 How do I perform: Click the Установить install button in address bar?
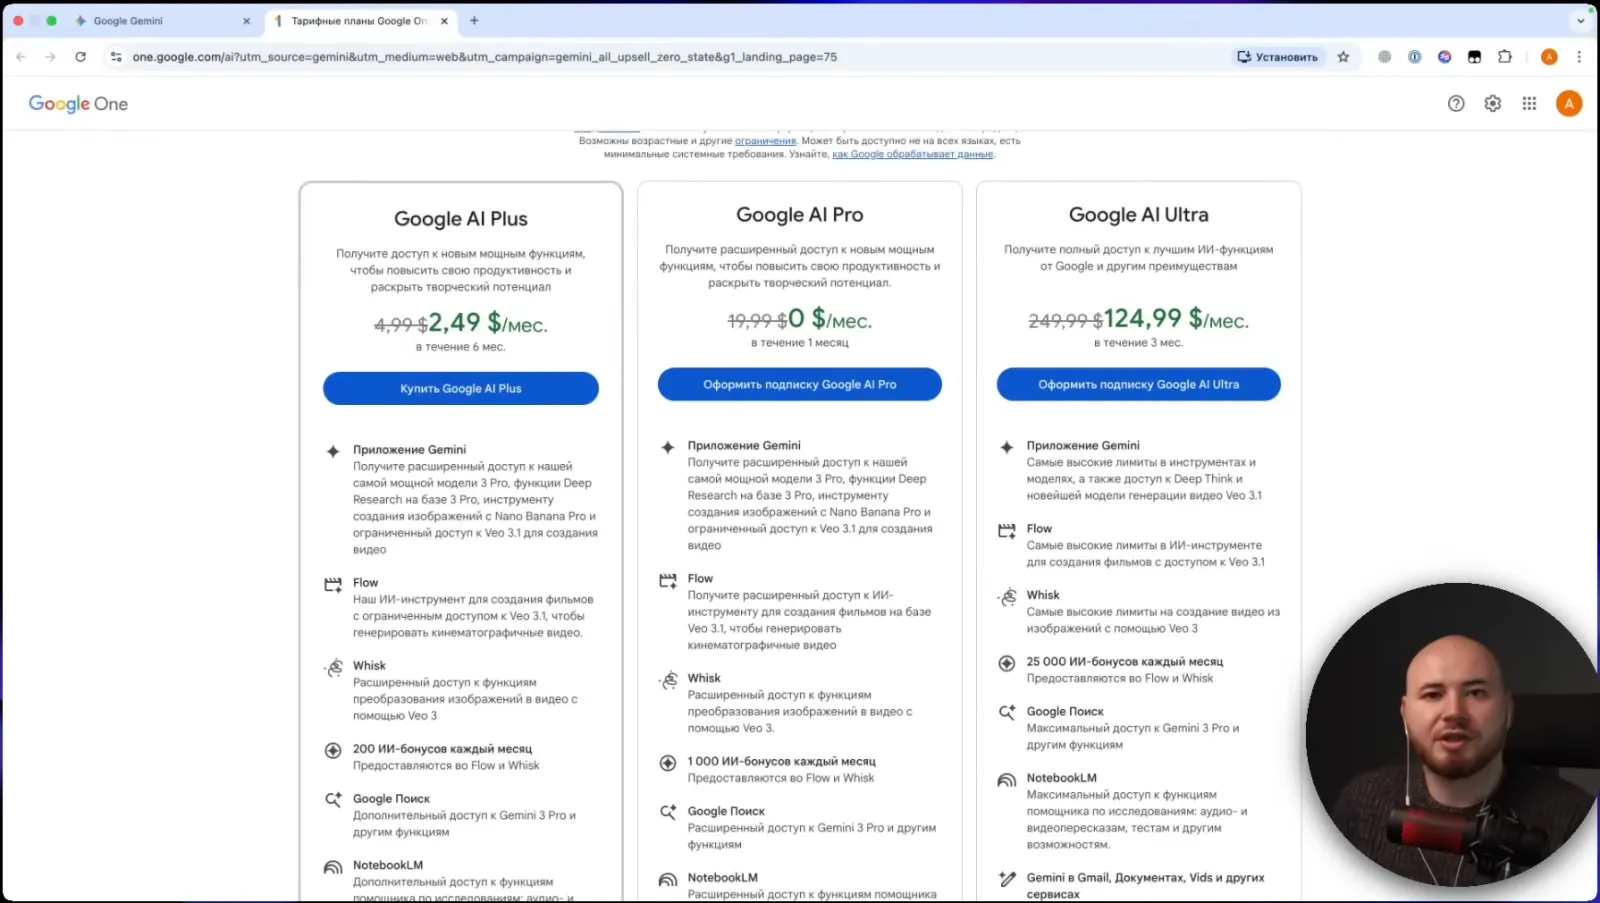1278,57
